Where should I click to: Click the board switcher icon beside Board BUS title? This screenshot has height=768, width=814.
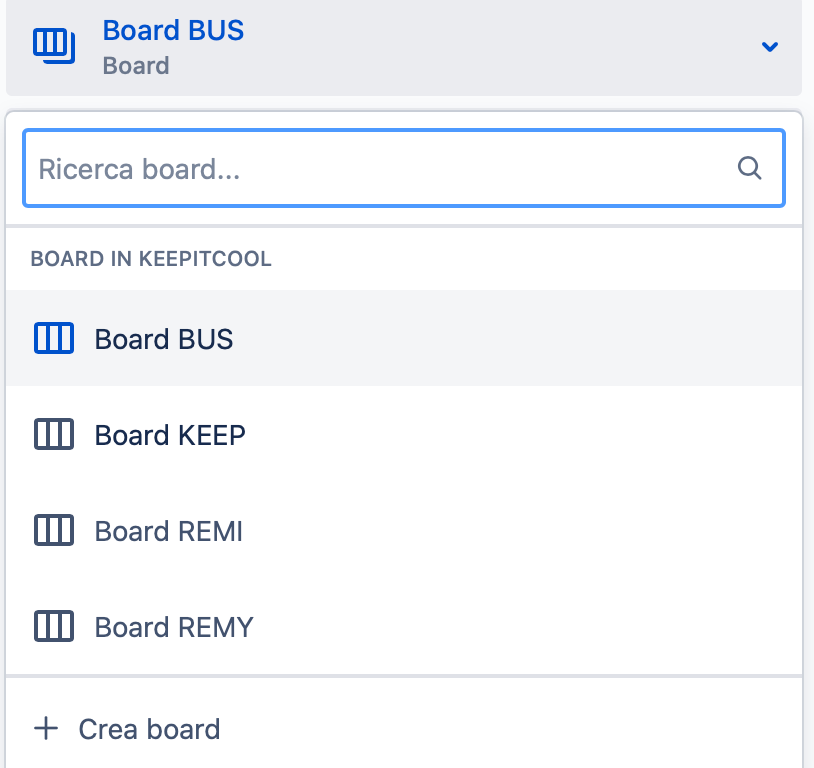54,46
